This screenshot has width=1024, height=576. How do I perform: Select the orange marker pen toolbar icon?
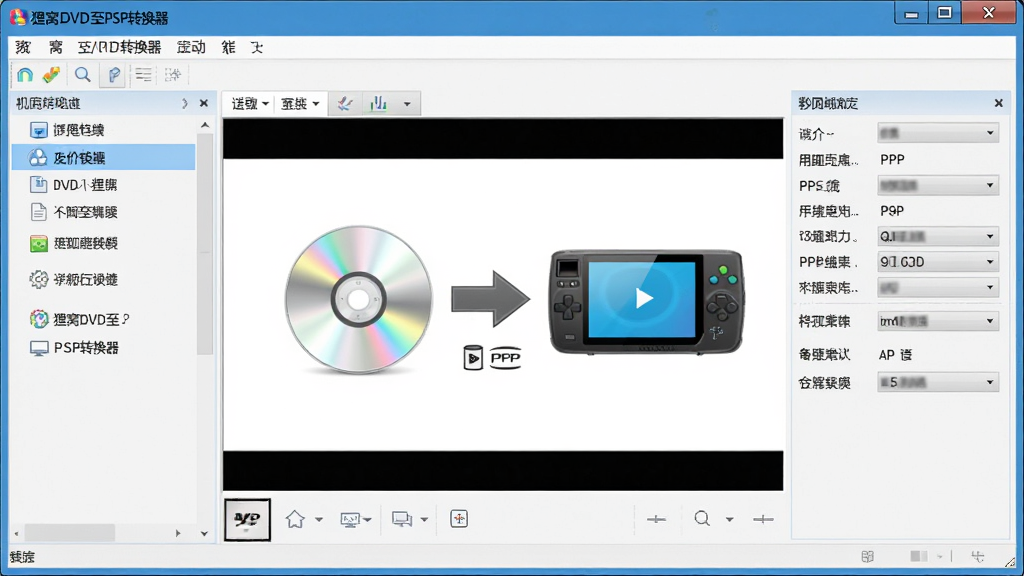51,75
